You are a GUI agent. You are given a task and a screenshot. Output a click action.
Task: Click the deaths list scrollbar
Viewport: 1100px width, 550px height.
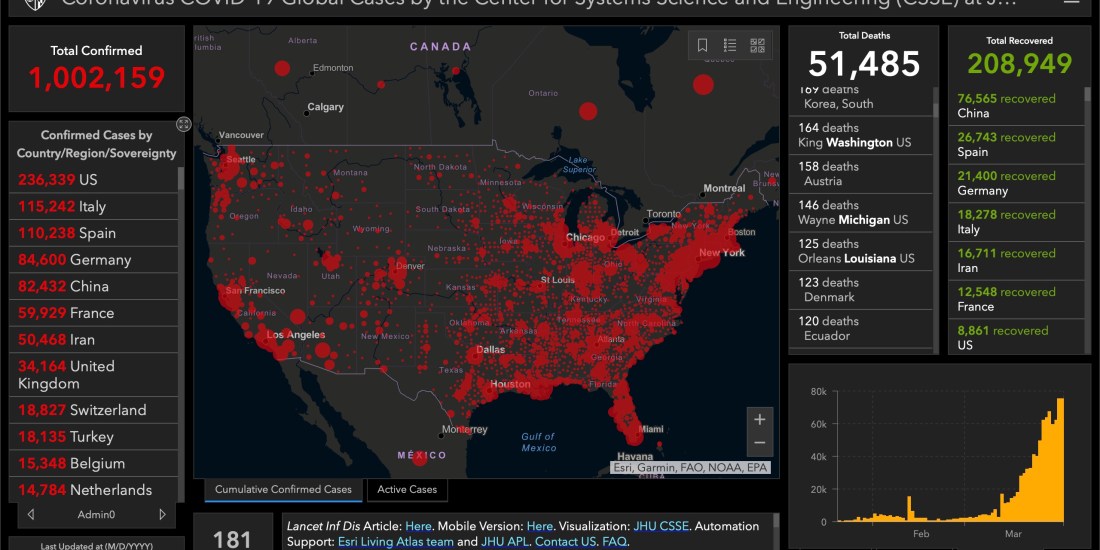tap(936, 220)
